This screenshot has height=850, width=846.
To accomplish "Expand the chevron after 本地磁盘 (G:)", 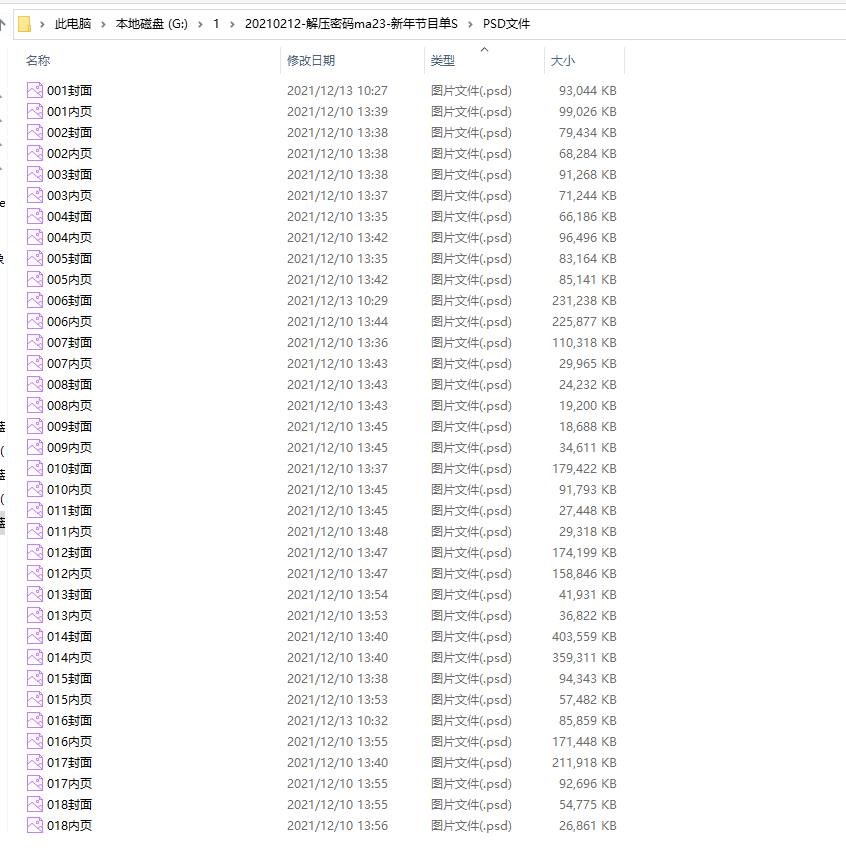I will pyautogui.click(x=201, y=24).
